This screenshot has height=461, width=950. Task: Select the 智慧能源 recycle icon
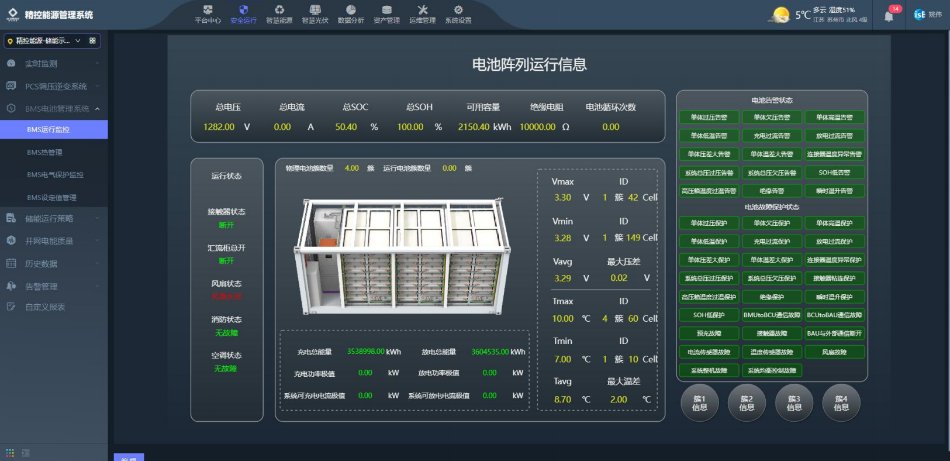click(279, 13)
